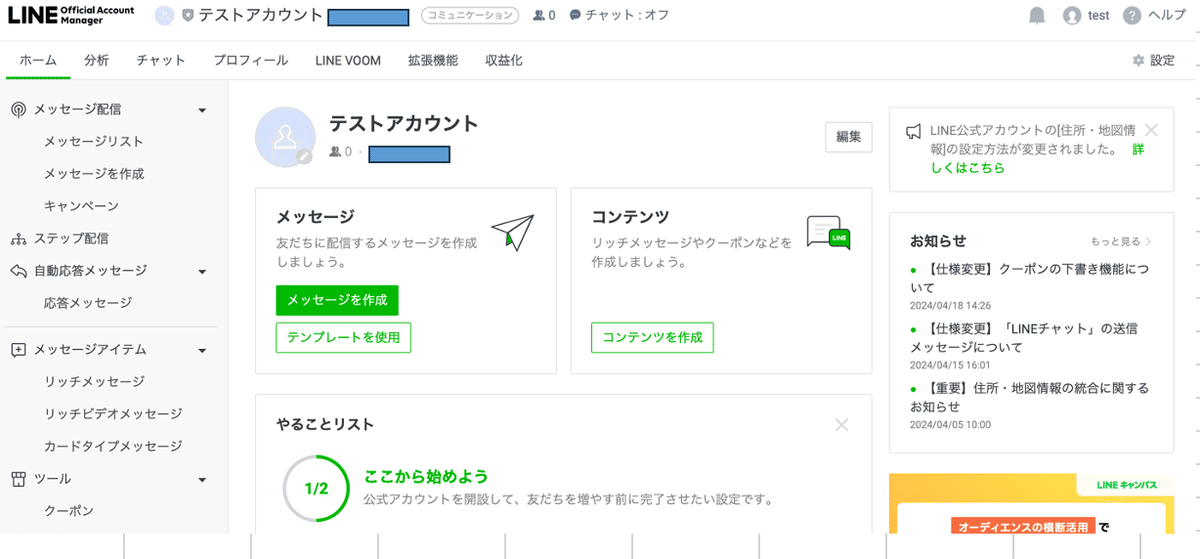
Task: Click the shield badge next to account name
Action: click(x=187, y=15)
